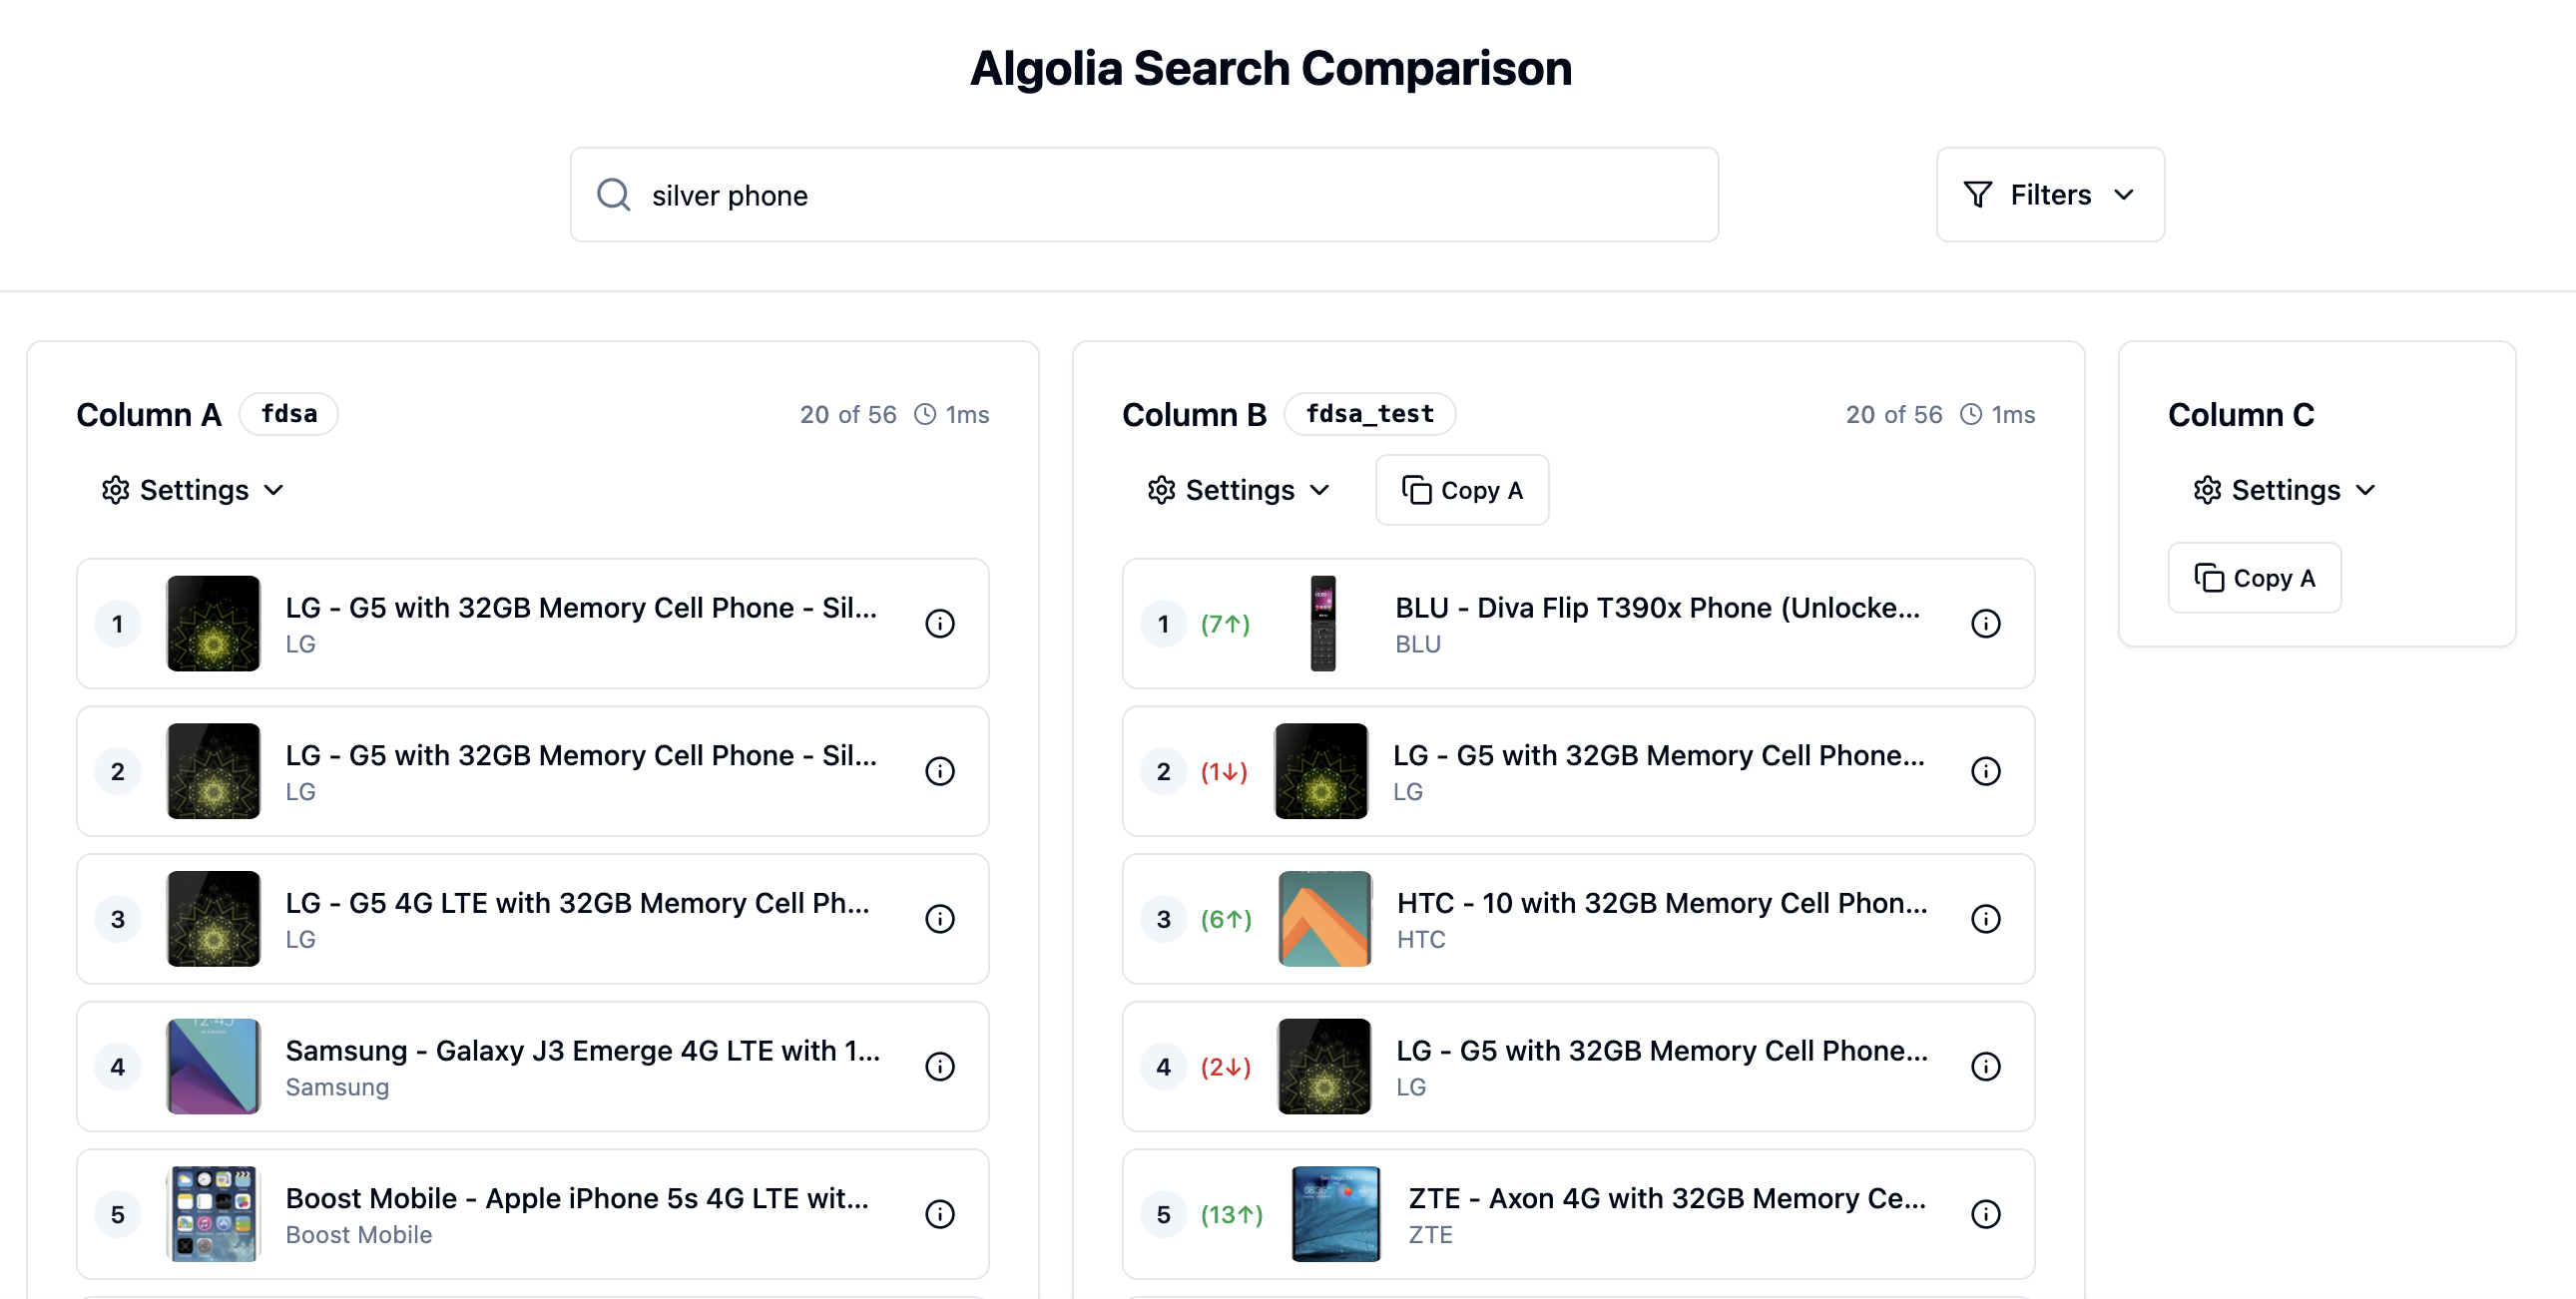This screenshot has height=1299, width=2576.
Task: Click the search magnifier icon
Action: (613, 195)
